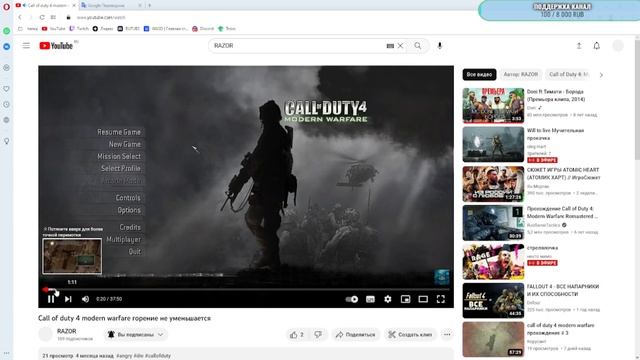This screenshot has height=360, width=640.
Task: Select the Call of Duty 4 chip
Action: (x=568, y=75)
